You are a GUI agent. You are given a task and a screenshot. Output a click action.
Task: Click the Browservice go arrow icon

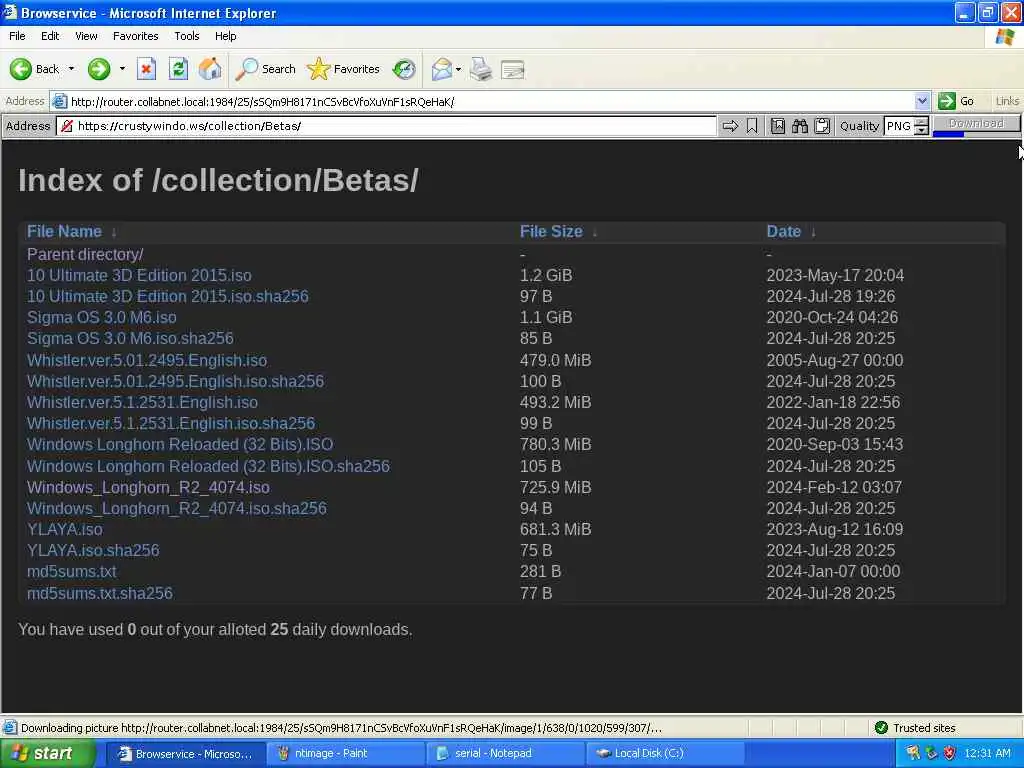(730, 125)
